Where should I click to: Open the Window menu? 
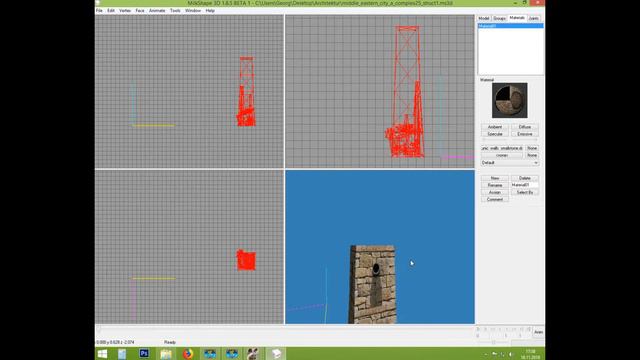pos(193,11)
